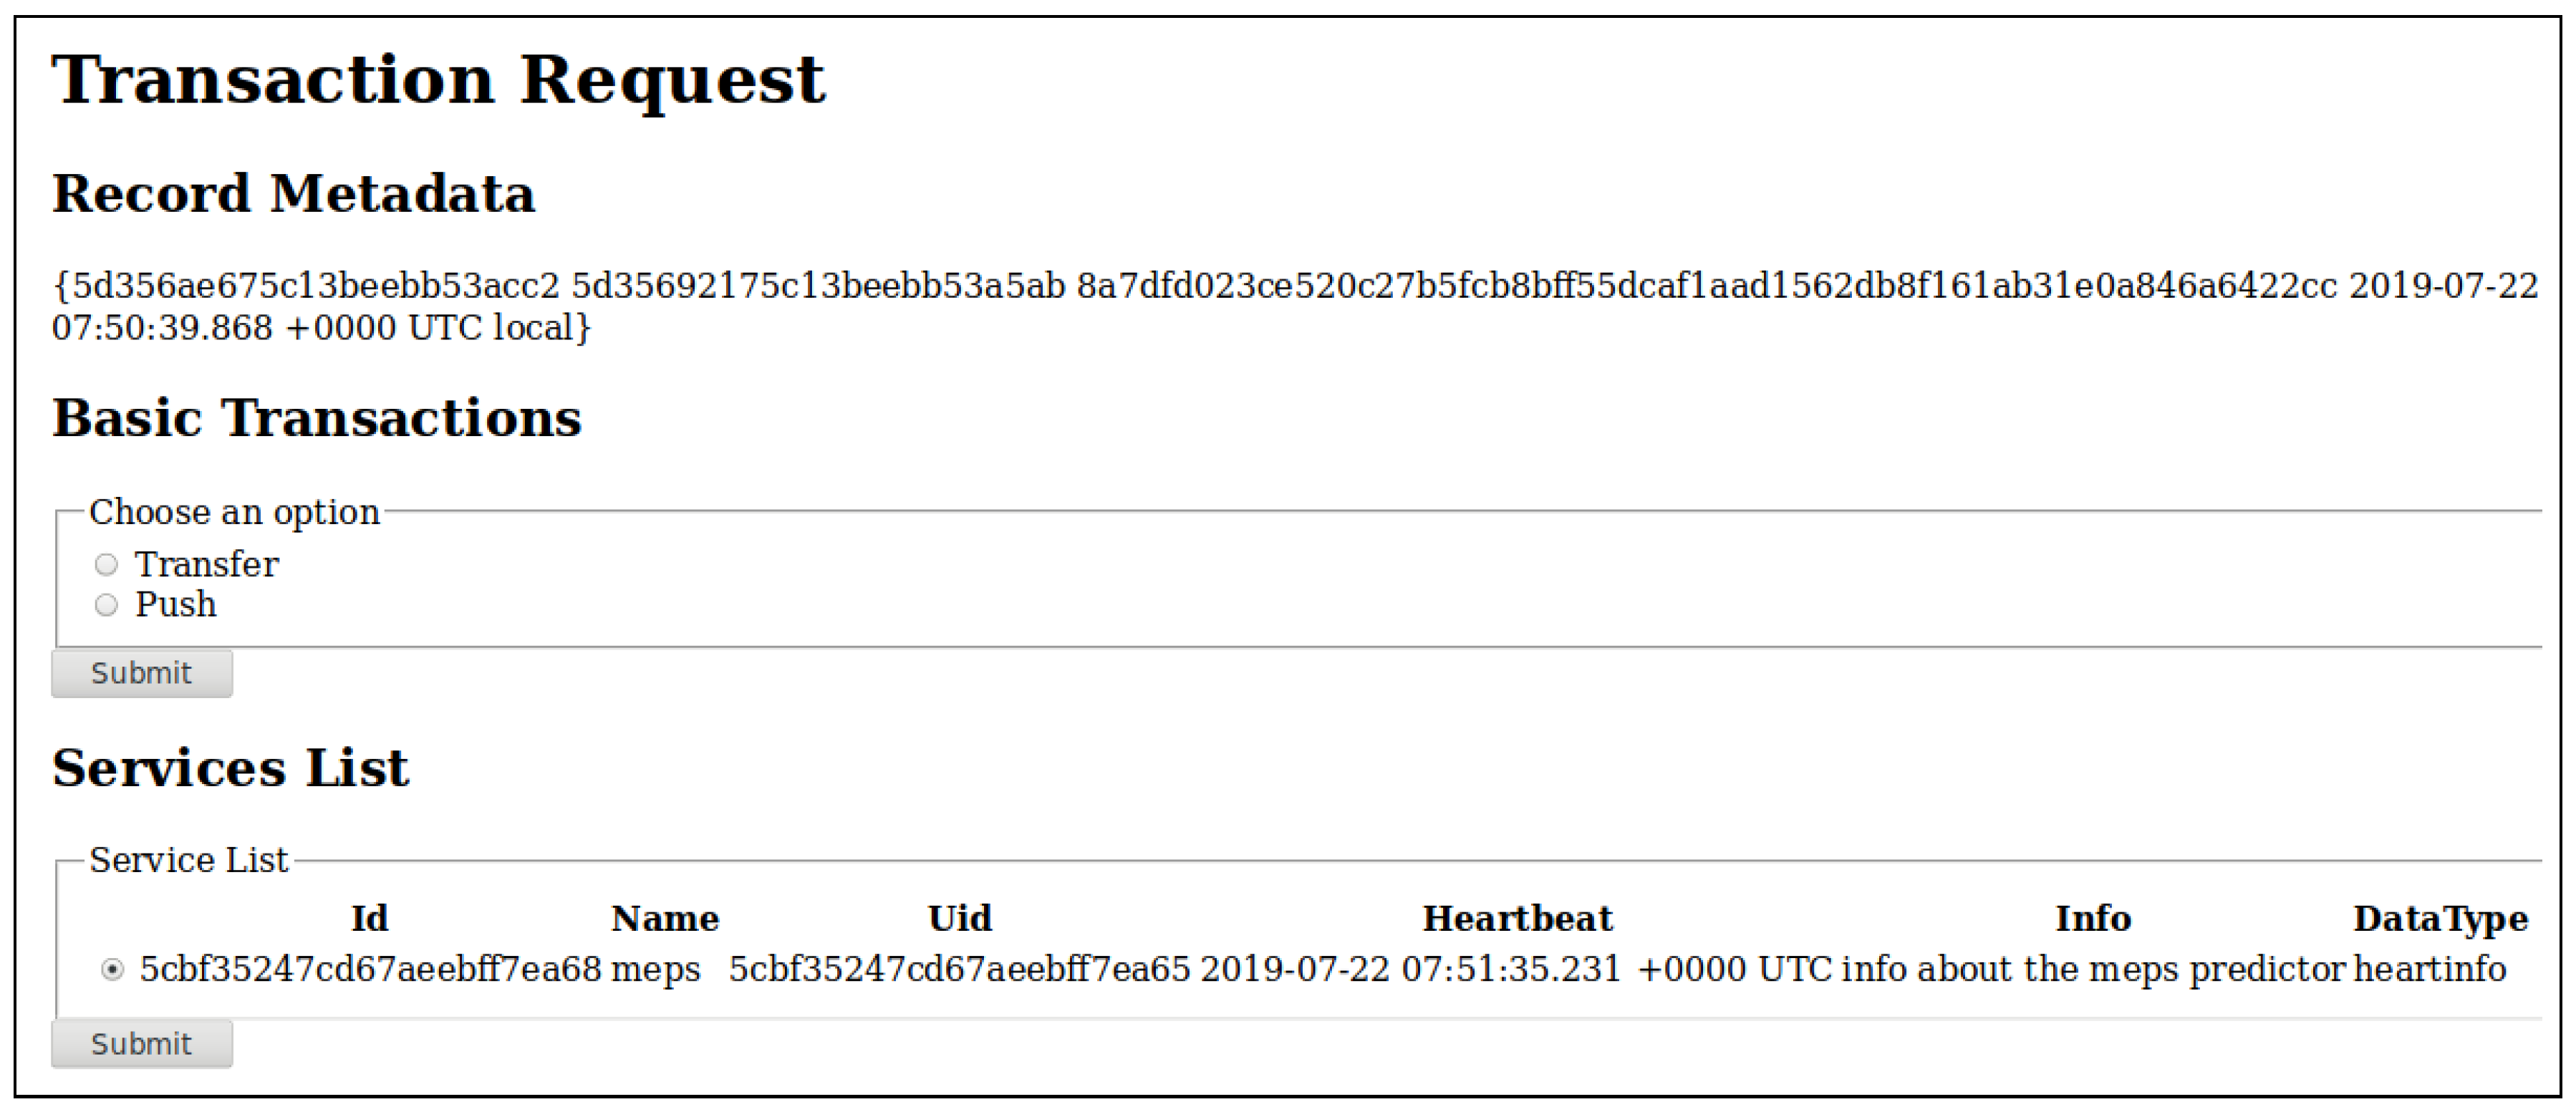This screenshot has width=2576, height=1117.
Task: Click the DataType column header
Action: point(2440,918)
